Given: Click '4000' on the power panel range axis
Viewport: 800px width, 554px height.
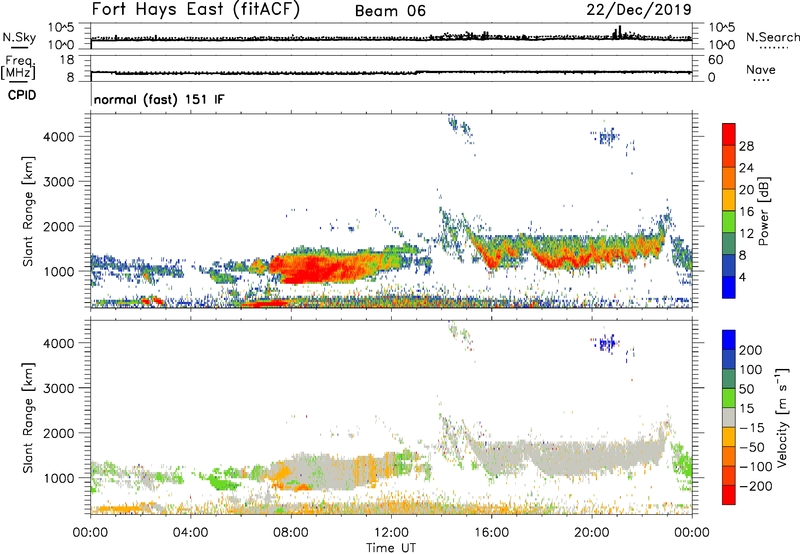Looking at the screenshot, I should [59, 137].
